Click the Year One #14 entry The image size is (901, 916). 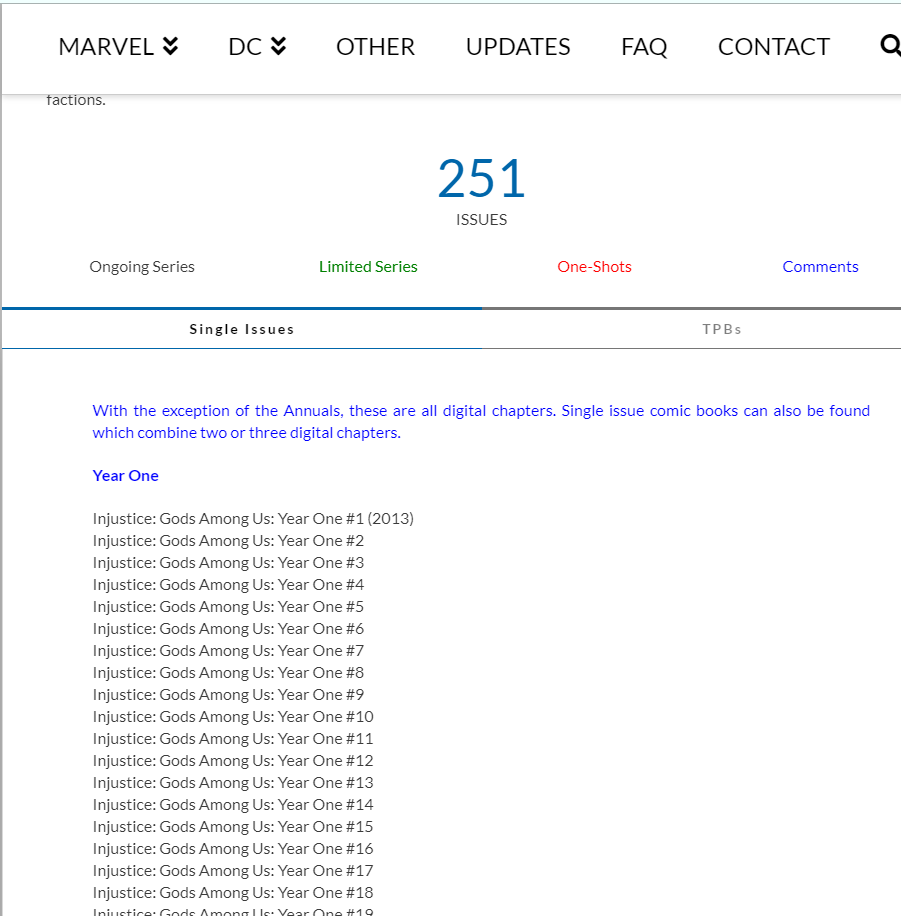[x=233, y=805]
